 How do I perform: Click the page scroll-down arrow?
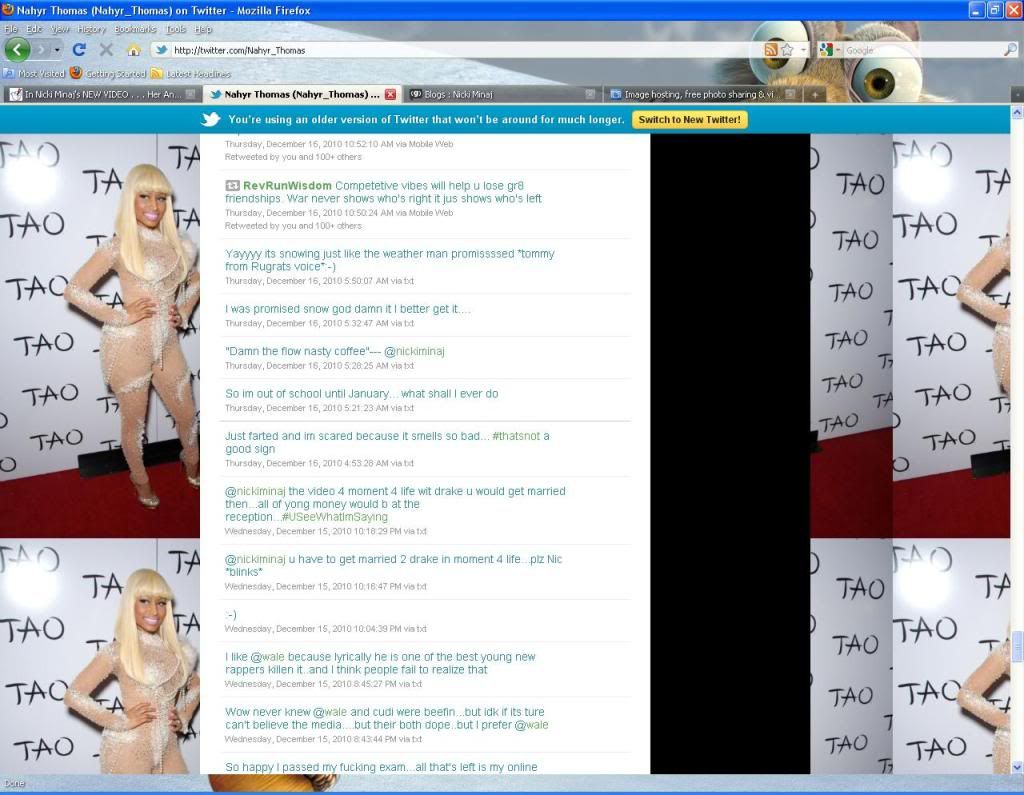[x=1017, y=767]
